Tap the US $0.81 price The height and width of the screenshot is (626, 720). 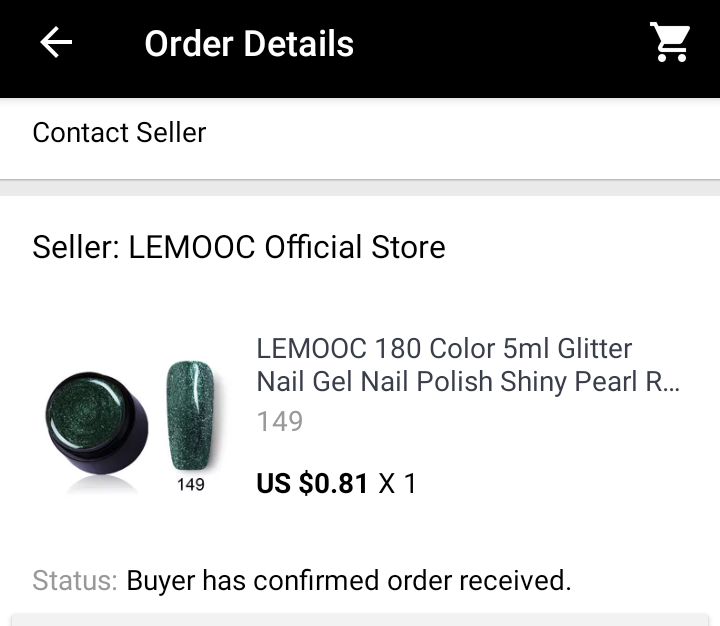coord(312,484)
